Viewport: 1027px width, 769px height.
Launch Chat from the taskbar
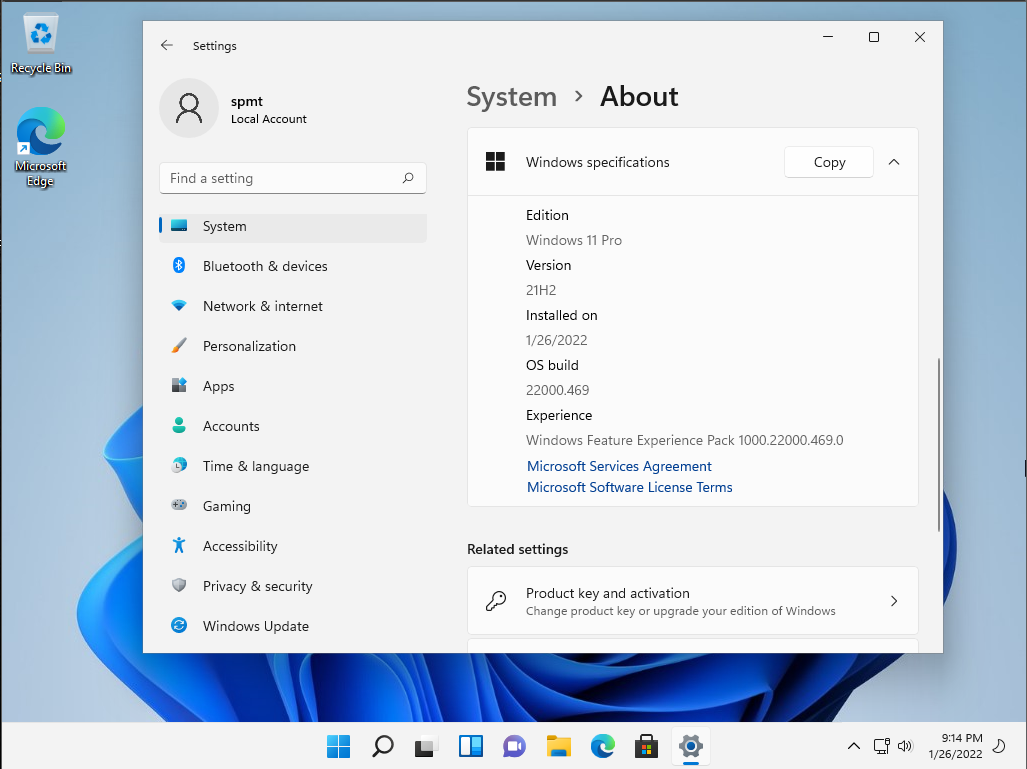(x=514, y=746)
